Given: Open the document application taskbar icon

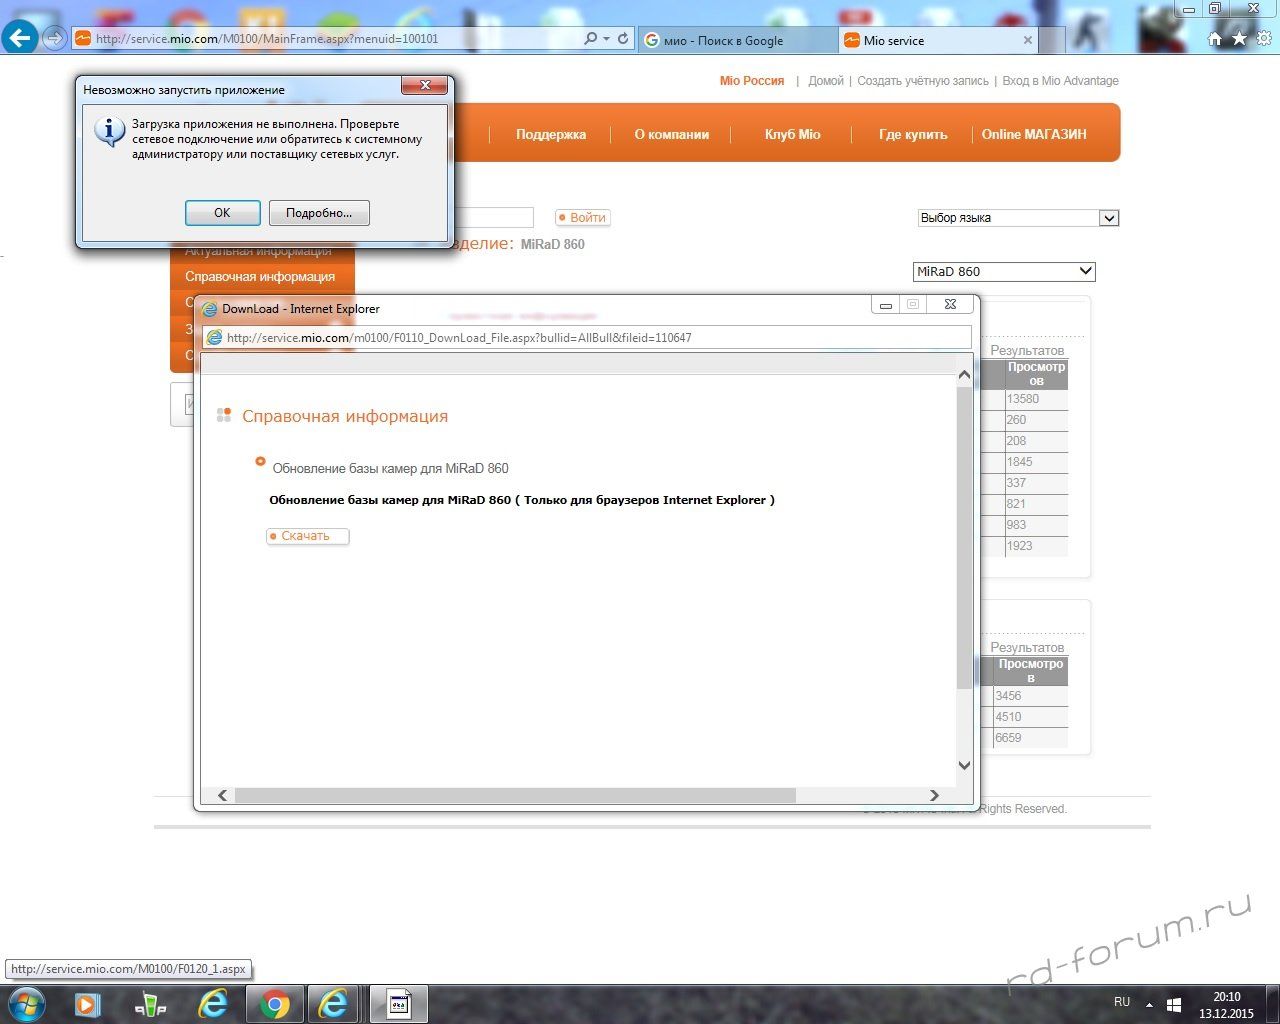Looking at the screenshot, I should (398, 1004).
